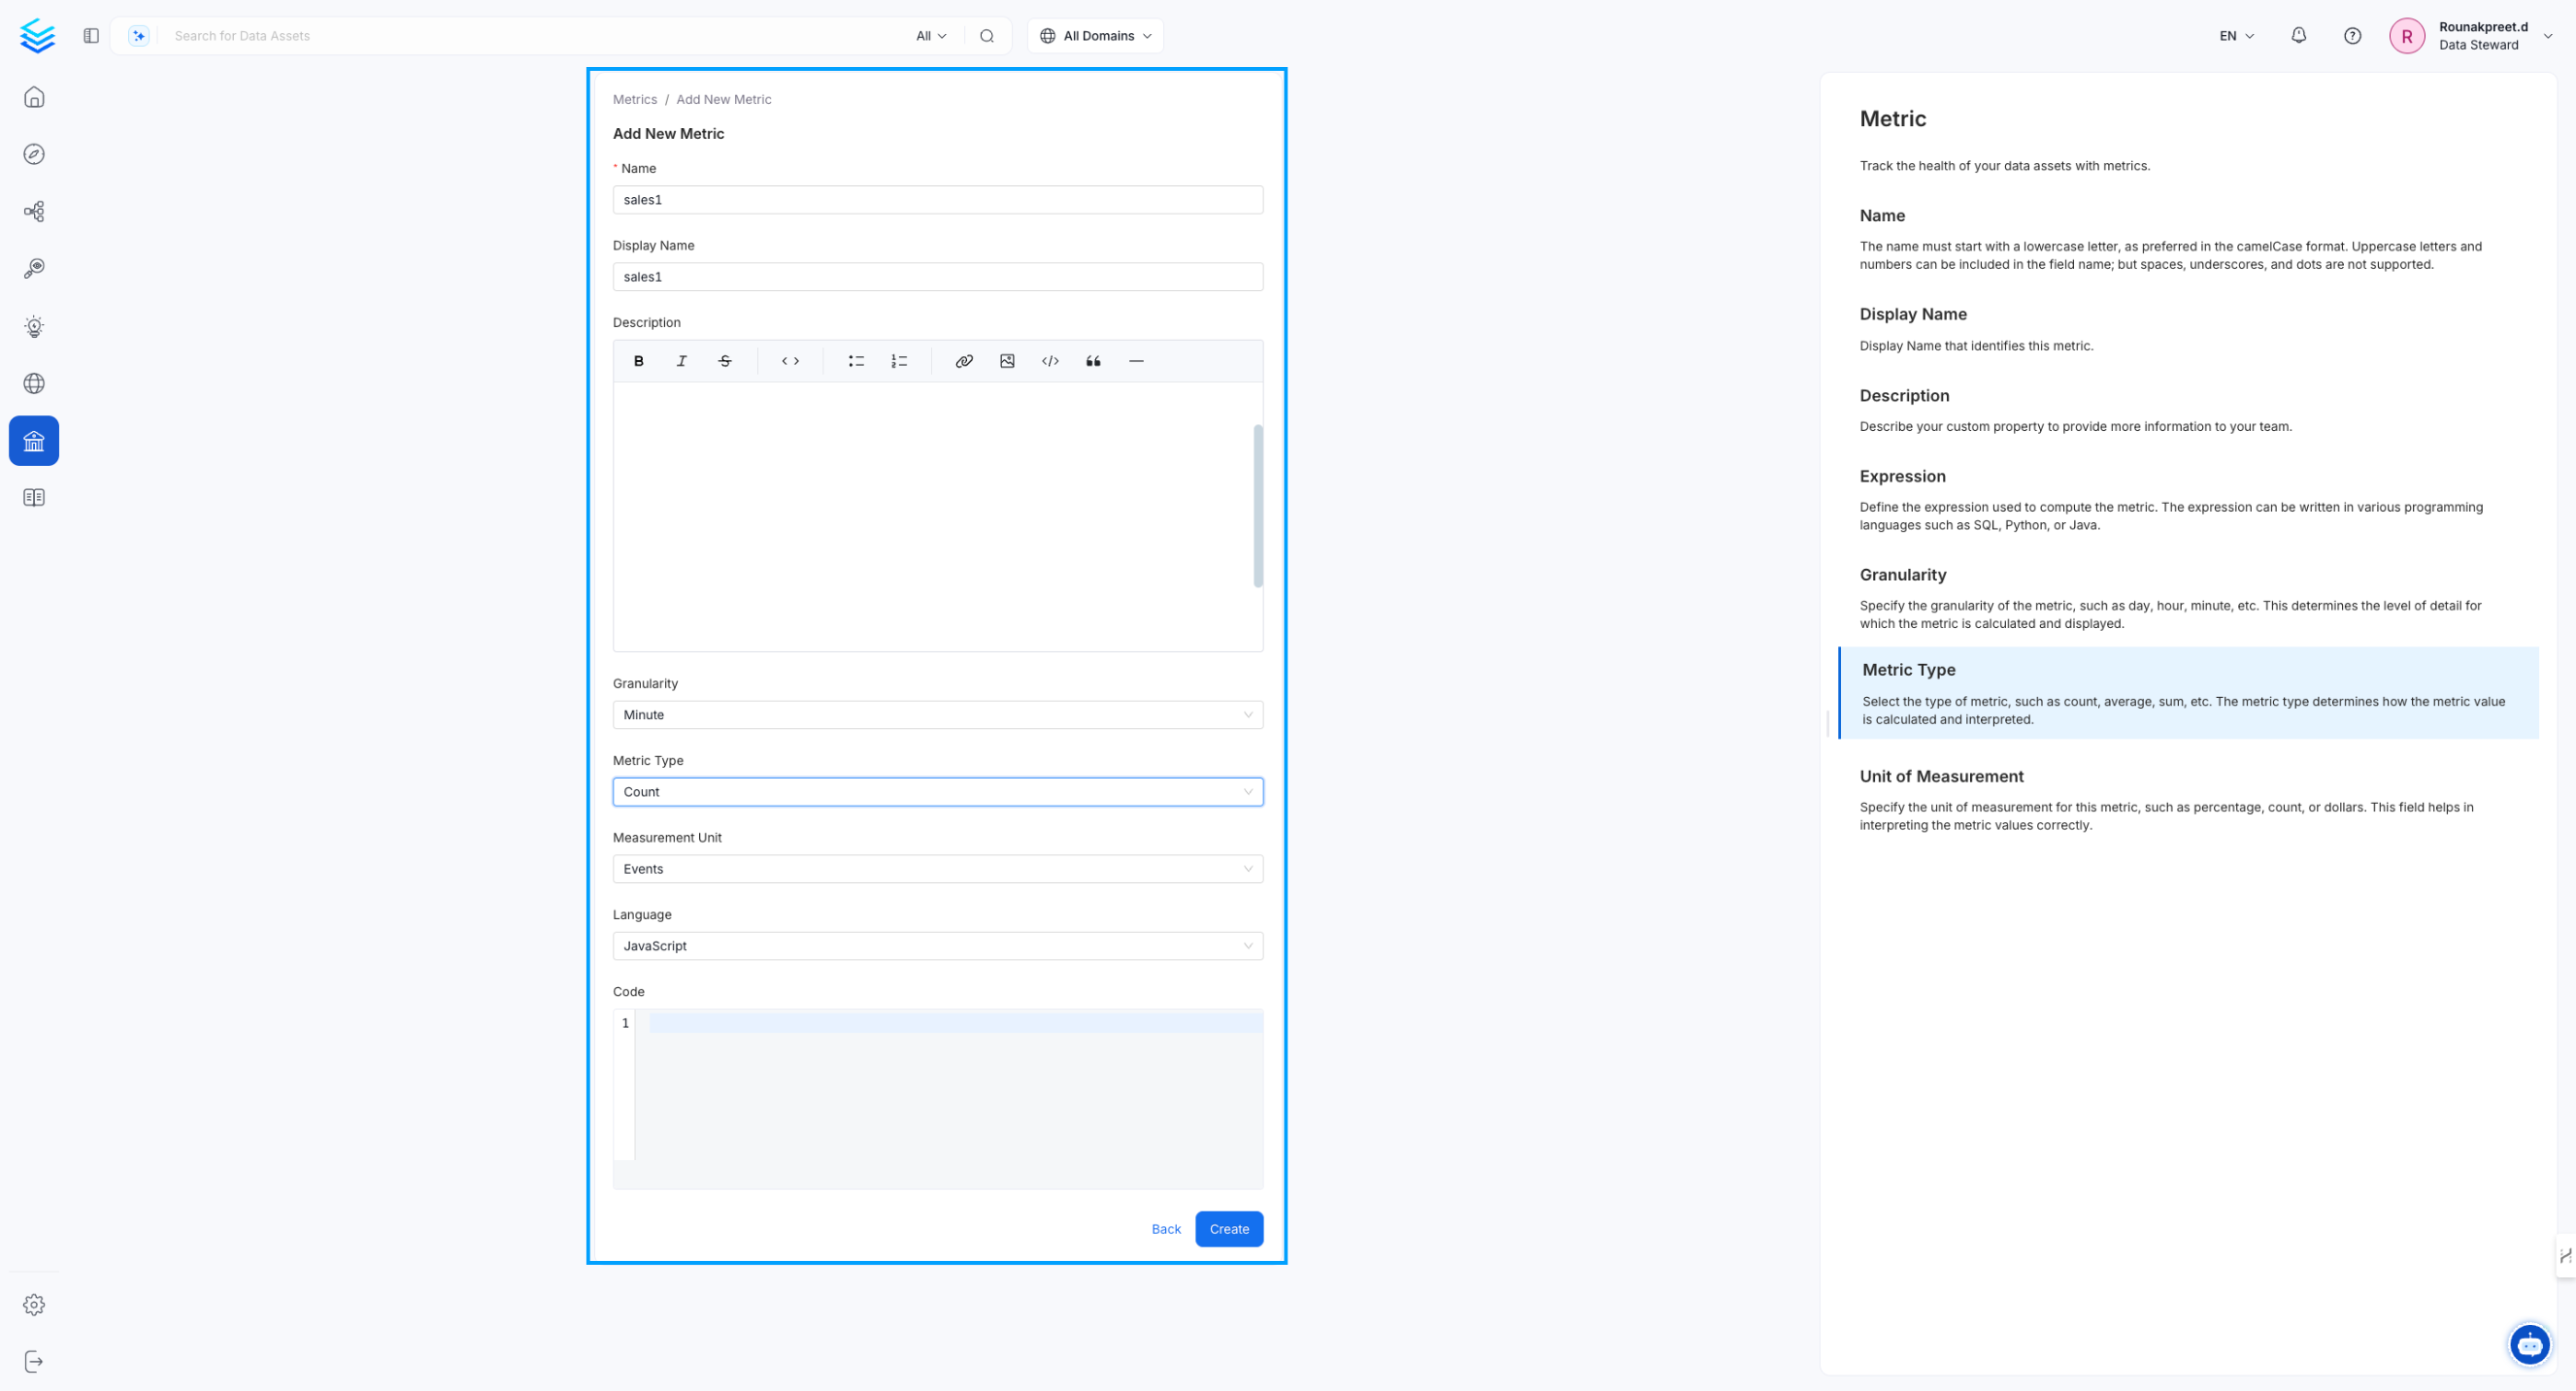Click the strikethrough formatting icon
The image size is (2576, 1391).
[x=724, y=361]
